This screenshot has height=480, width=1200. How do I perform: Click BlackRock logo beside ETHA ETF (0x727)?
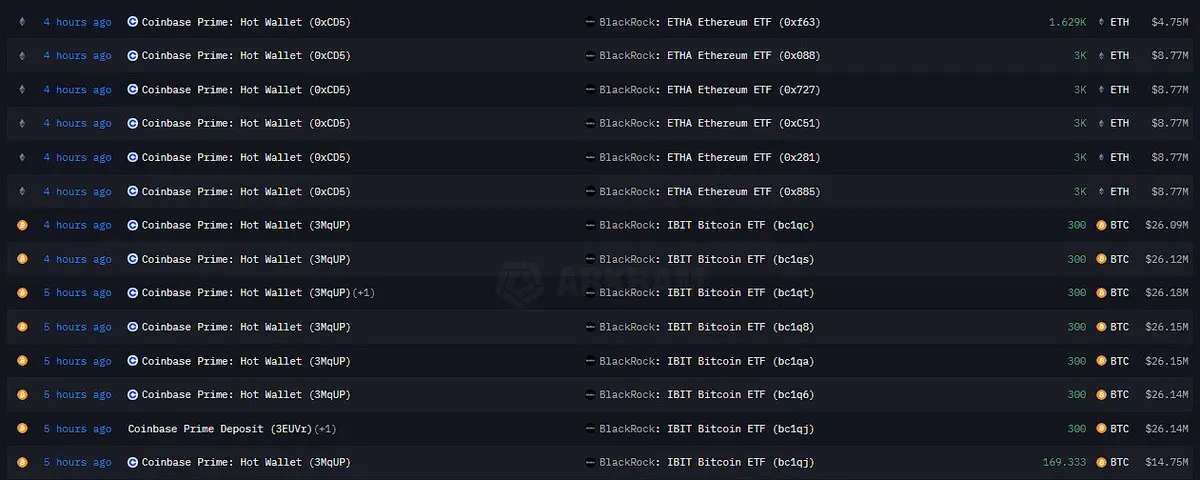590,90
